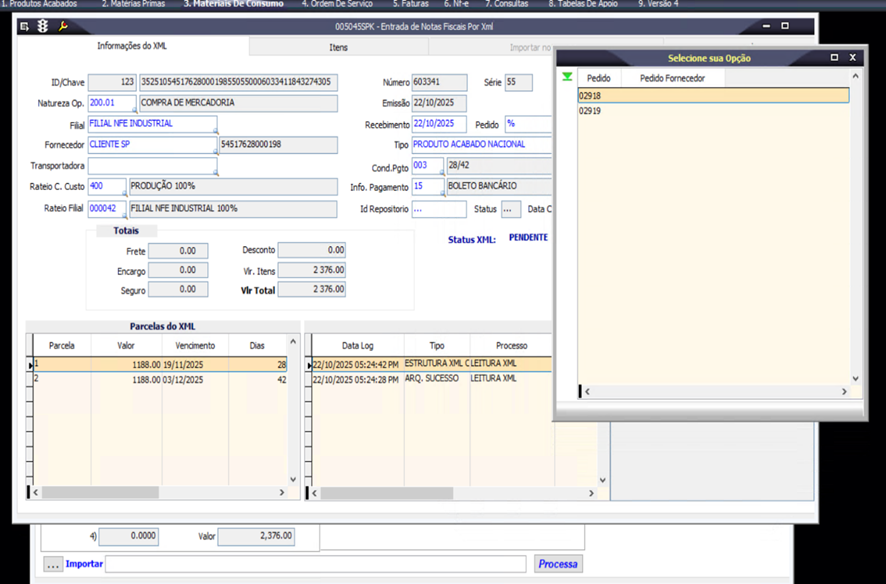Click the Id Repositorio field
The width and height of the screenshot is (886, 584).
pos(439,209)
